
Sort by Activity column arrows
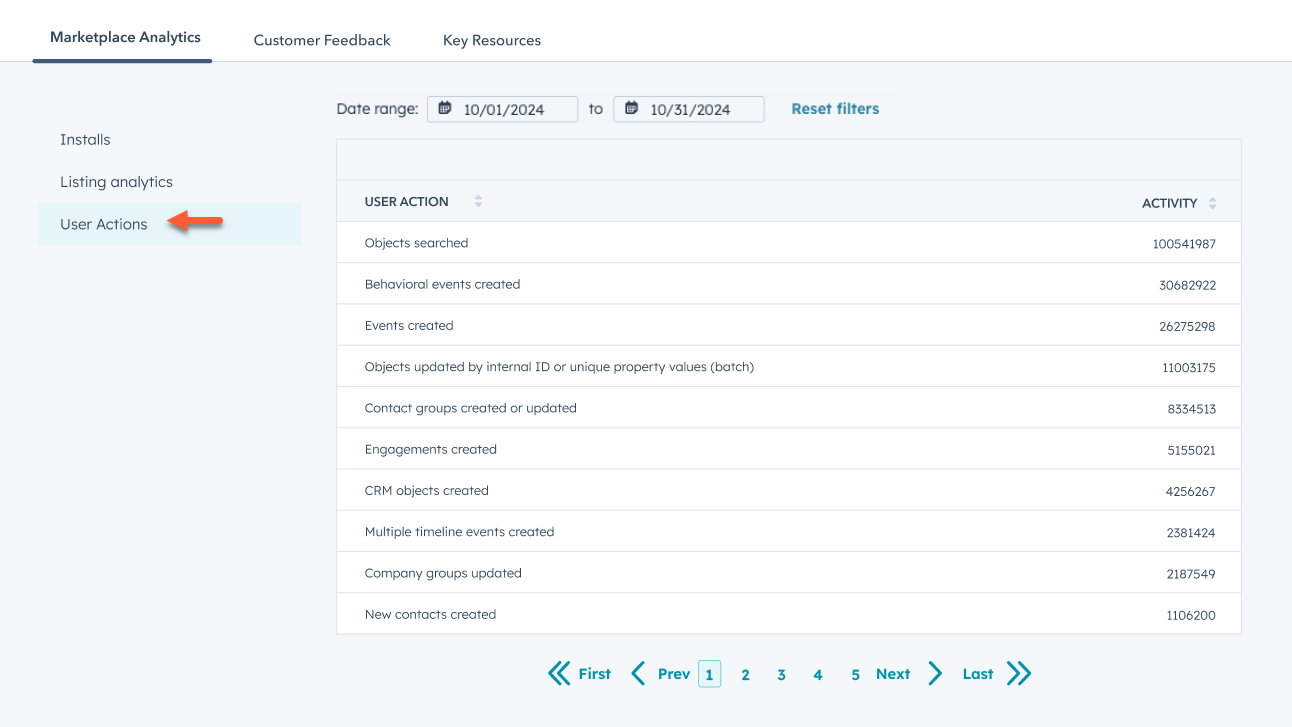click(1212, 203)
